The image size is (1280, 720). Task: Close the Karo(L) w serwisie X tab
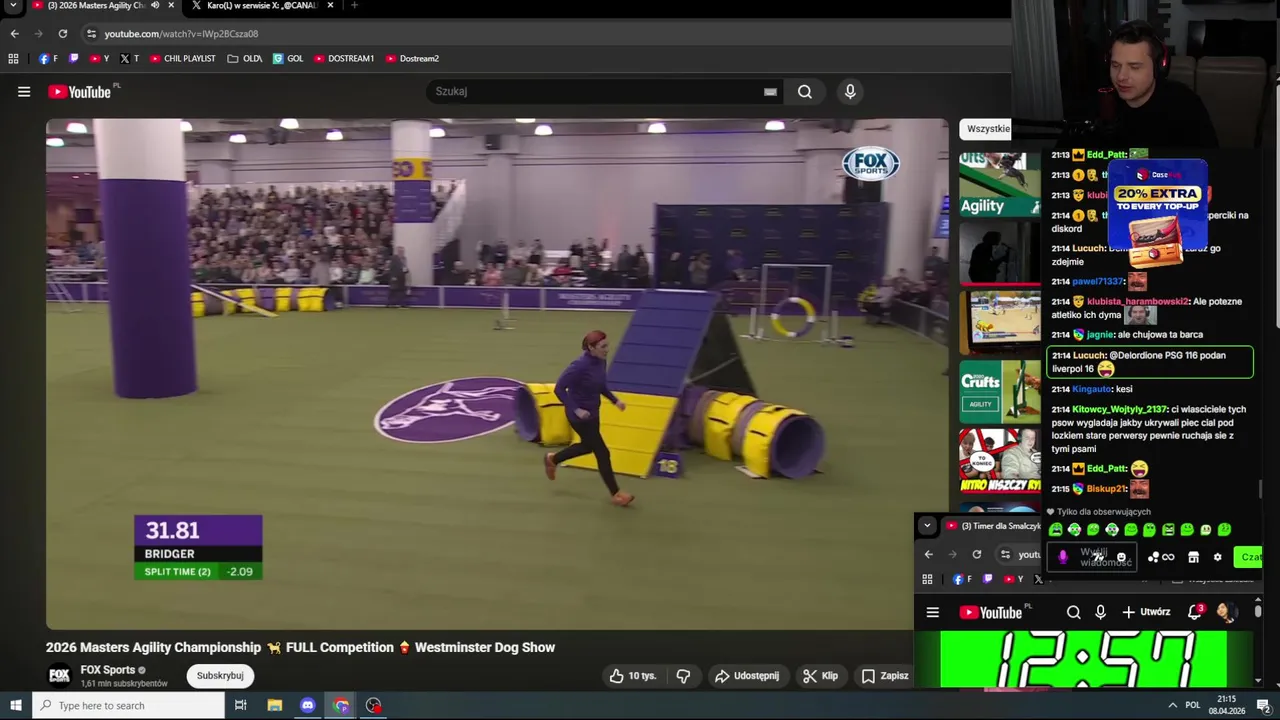330,5
